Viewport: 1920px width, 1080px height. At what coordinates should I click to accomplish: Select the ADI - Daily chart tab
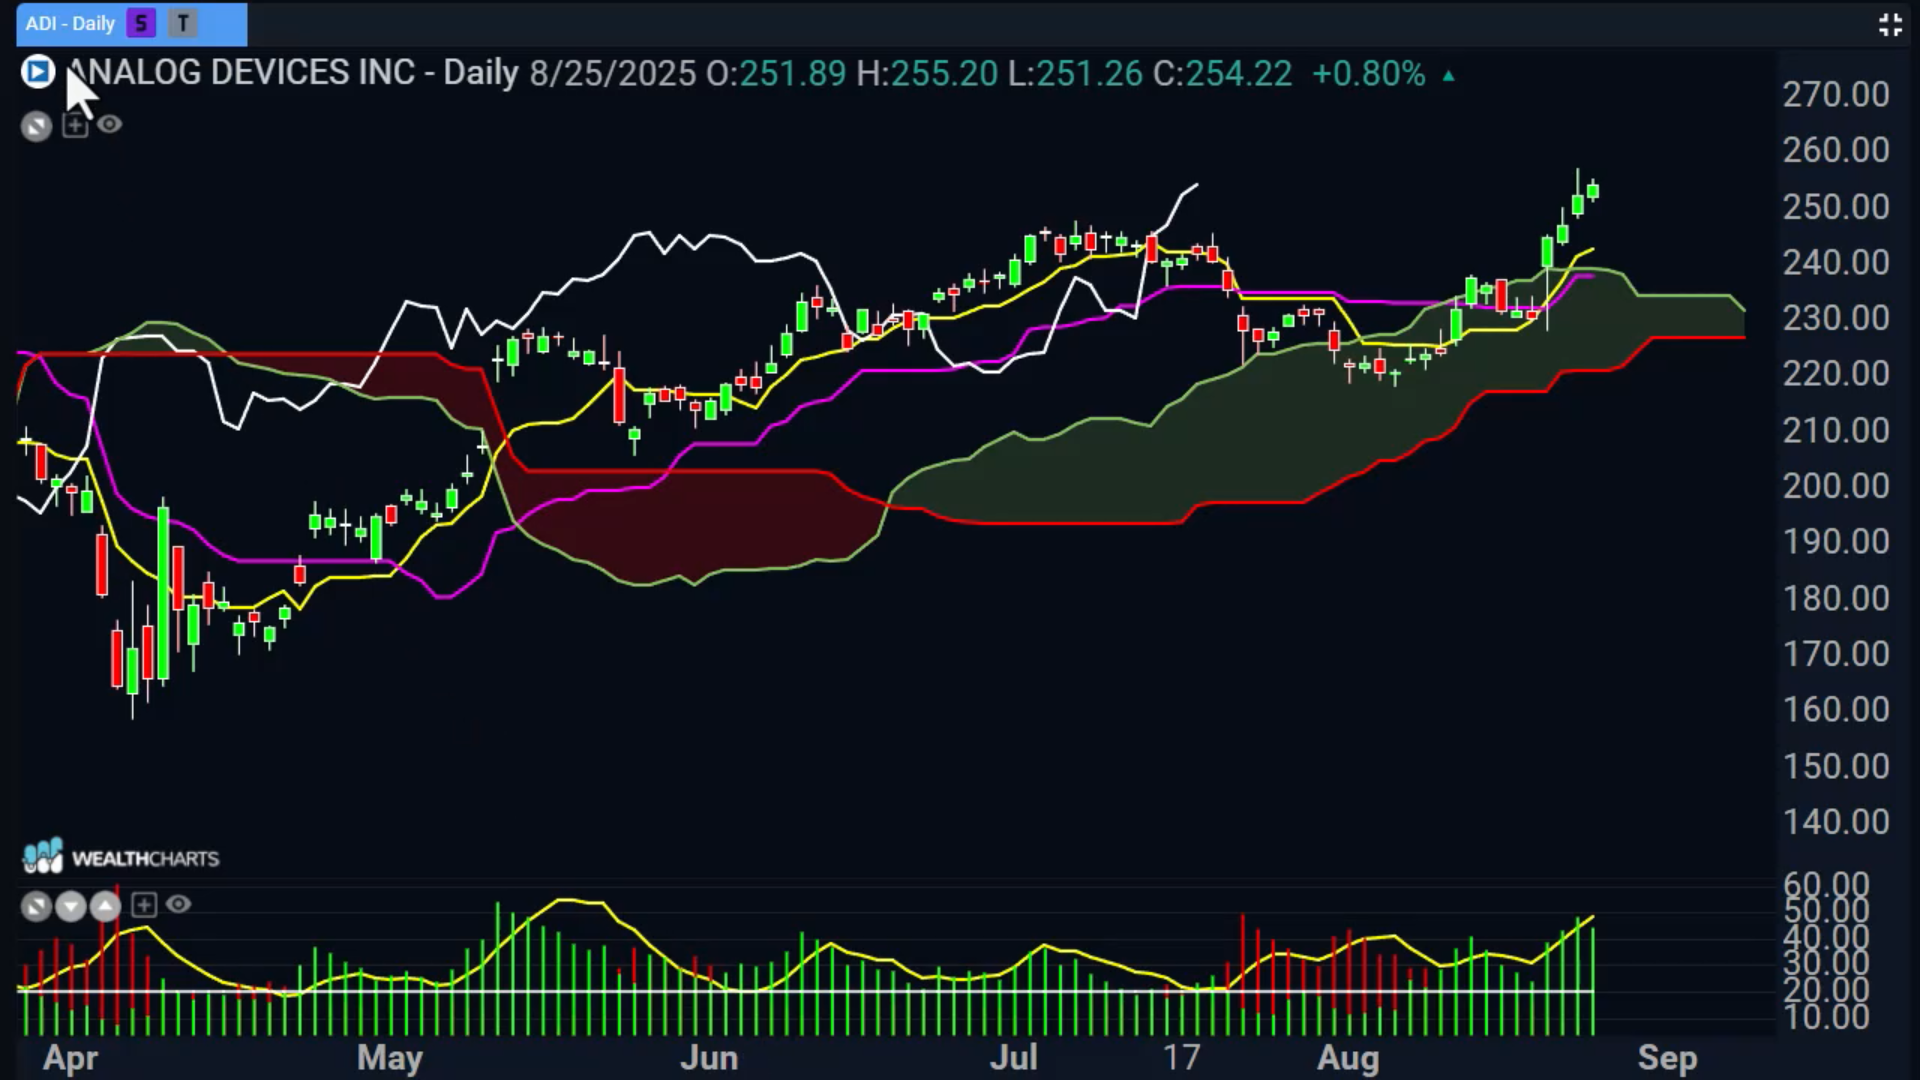(131, 23)
